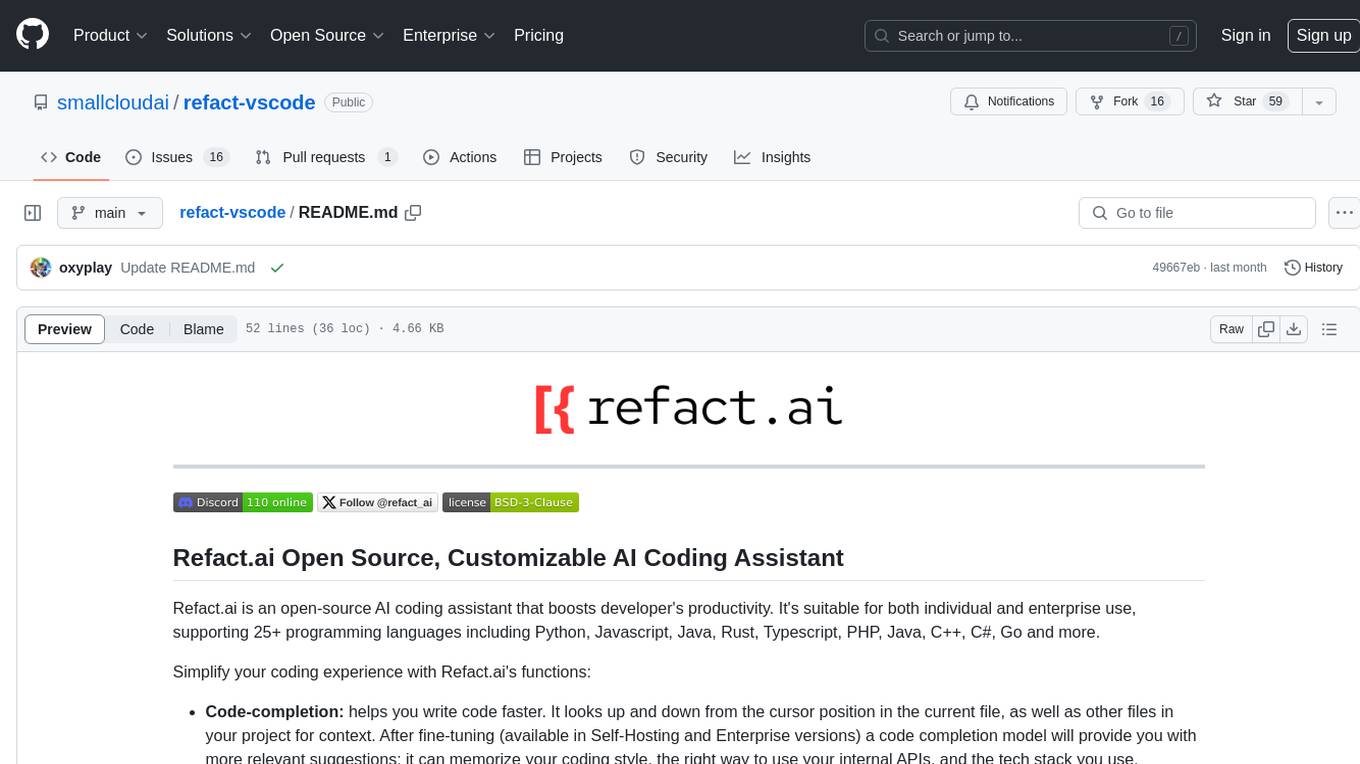1360x764 pixels.
Task: Open the license BSD-3-Clause badge
Action: (x=511, y=502)
